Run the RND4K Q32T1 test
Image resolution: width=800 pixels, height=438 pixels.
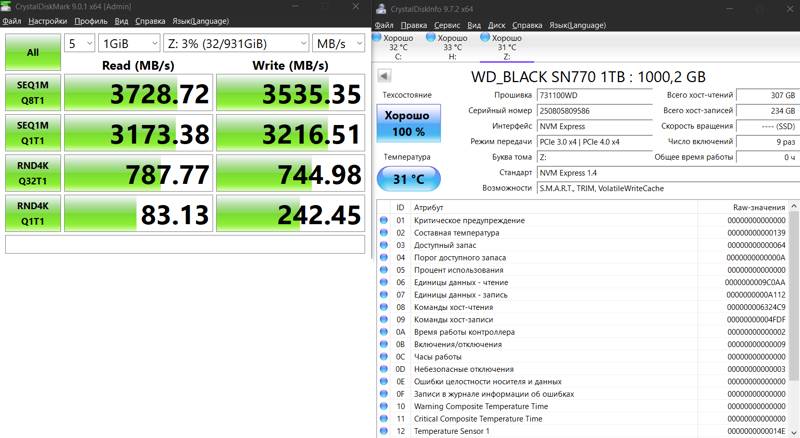click(x=33, y=173)
